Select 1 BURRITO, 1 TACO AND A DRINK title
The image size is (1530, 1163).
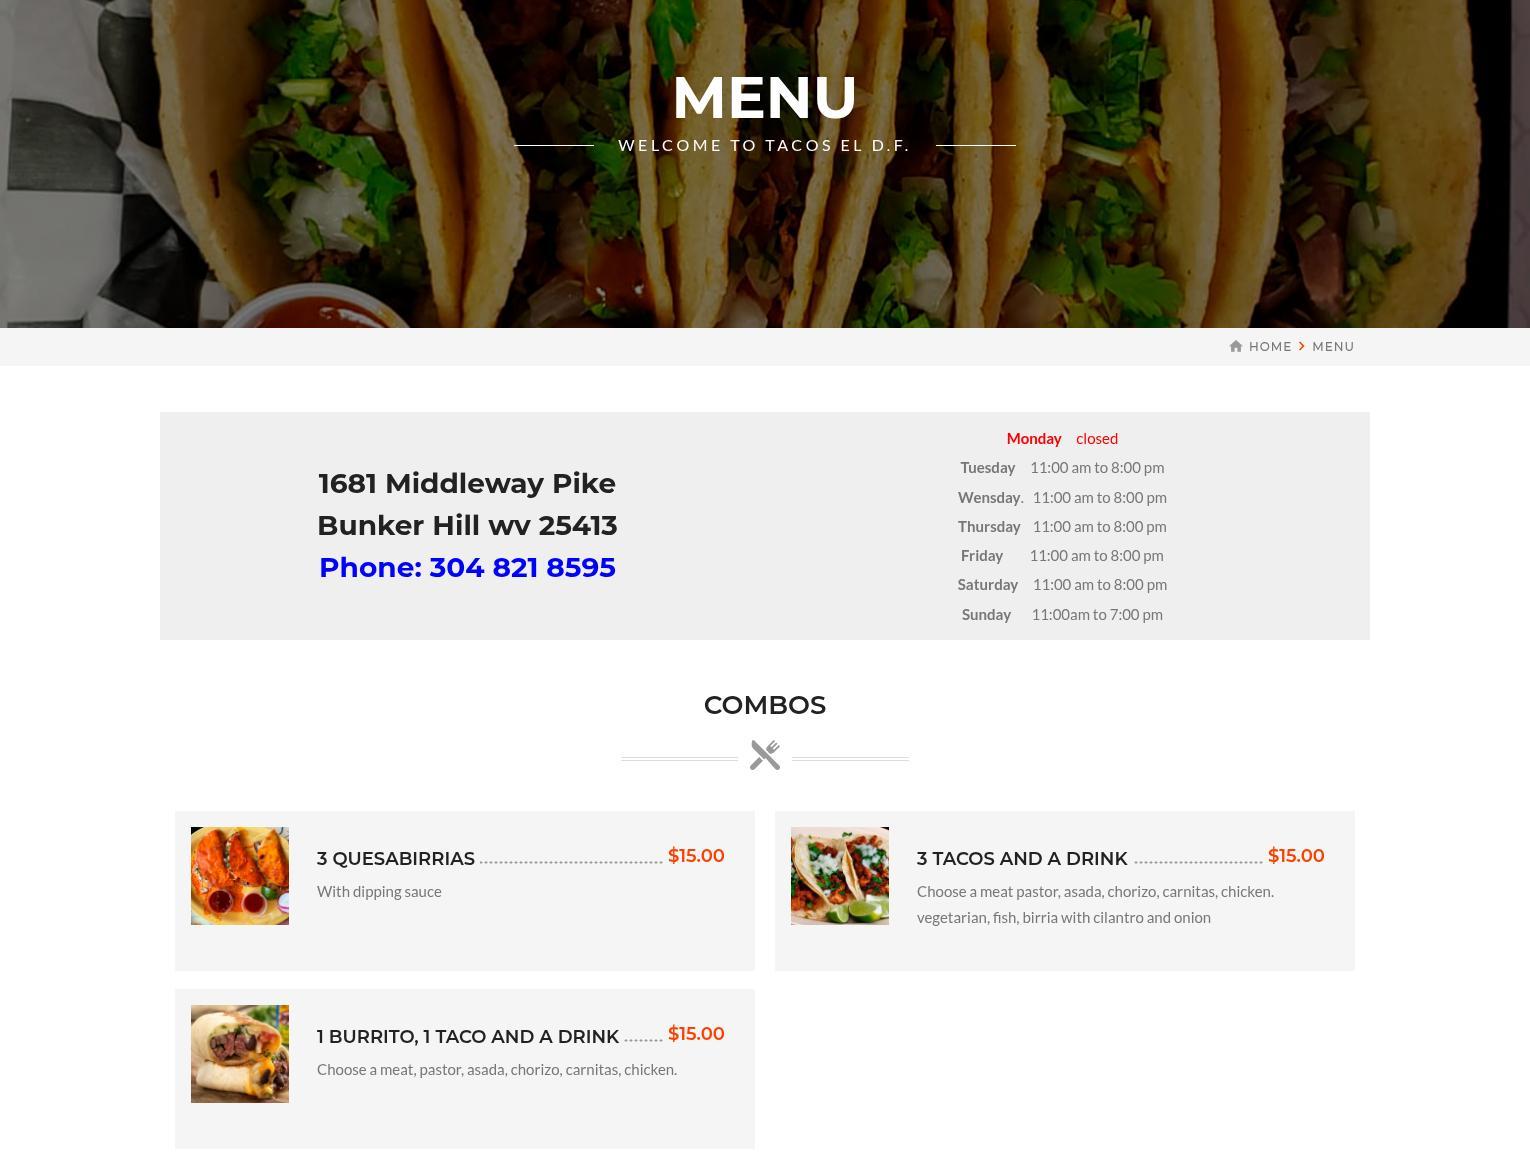[468, 1036]
